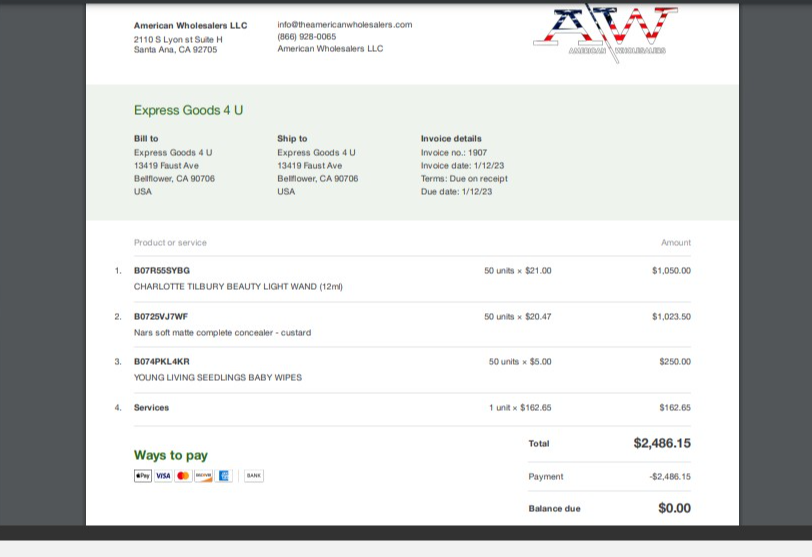Select product code B07R55SYBG
Image resolution: width=812 pixels, height=557 pixels.
tap(162, 271)
